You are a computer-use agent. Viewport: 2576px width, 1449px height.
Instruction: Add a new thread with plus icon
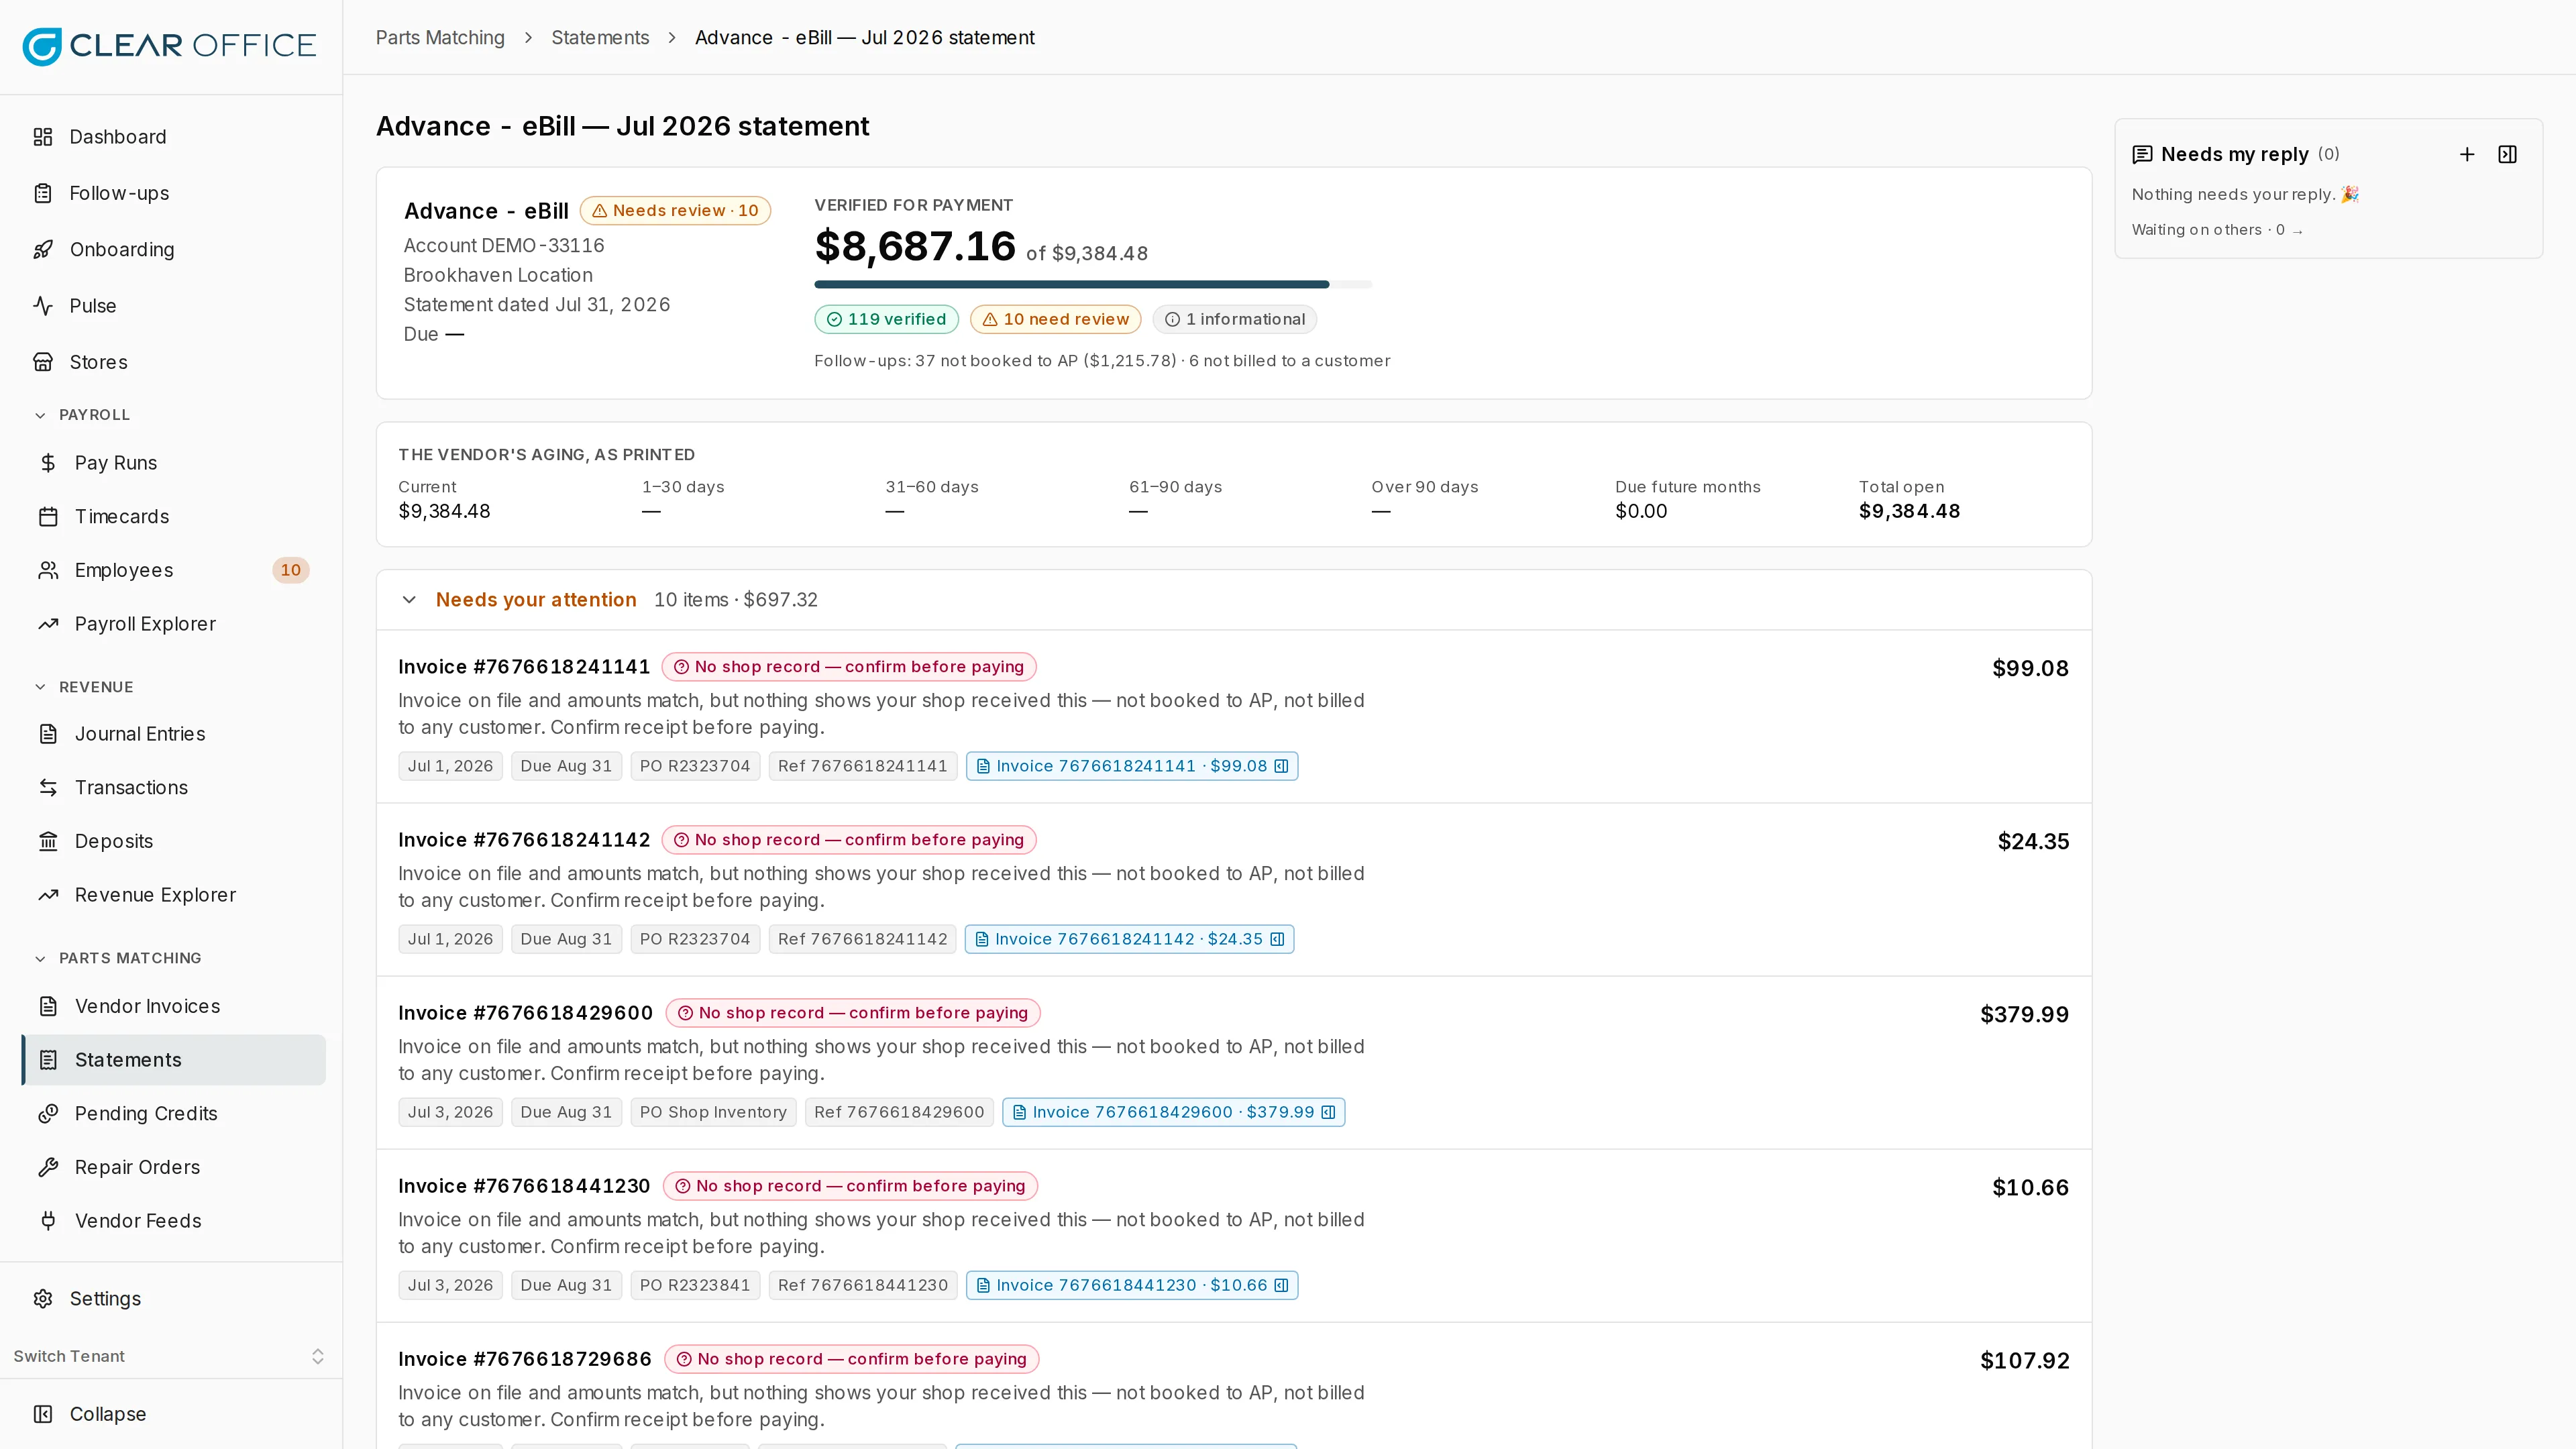coord(2467,154)
